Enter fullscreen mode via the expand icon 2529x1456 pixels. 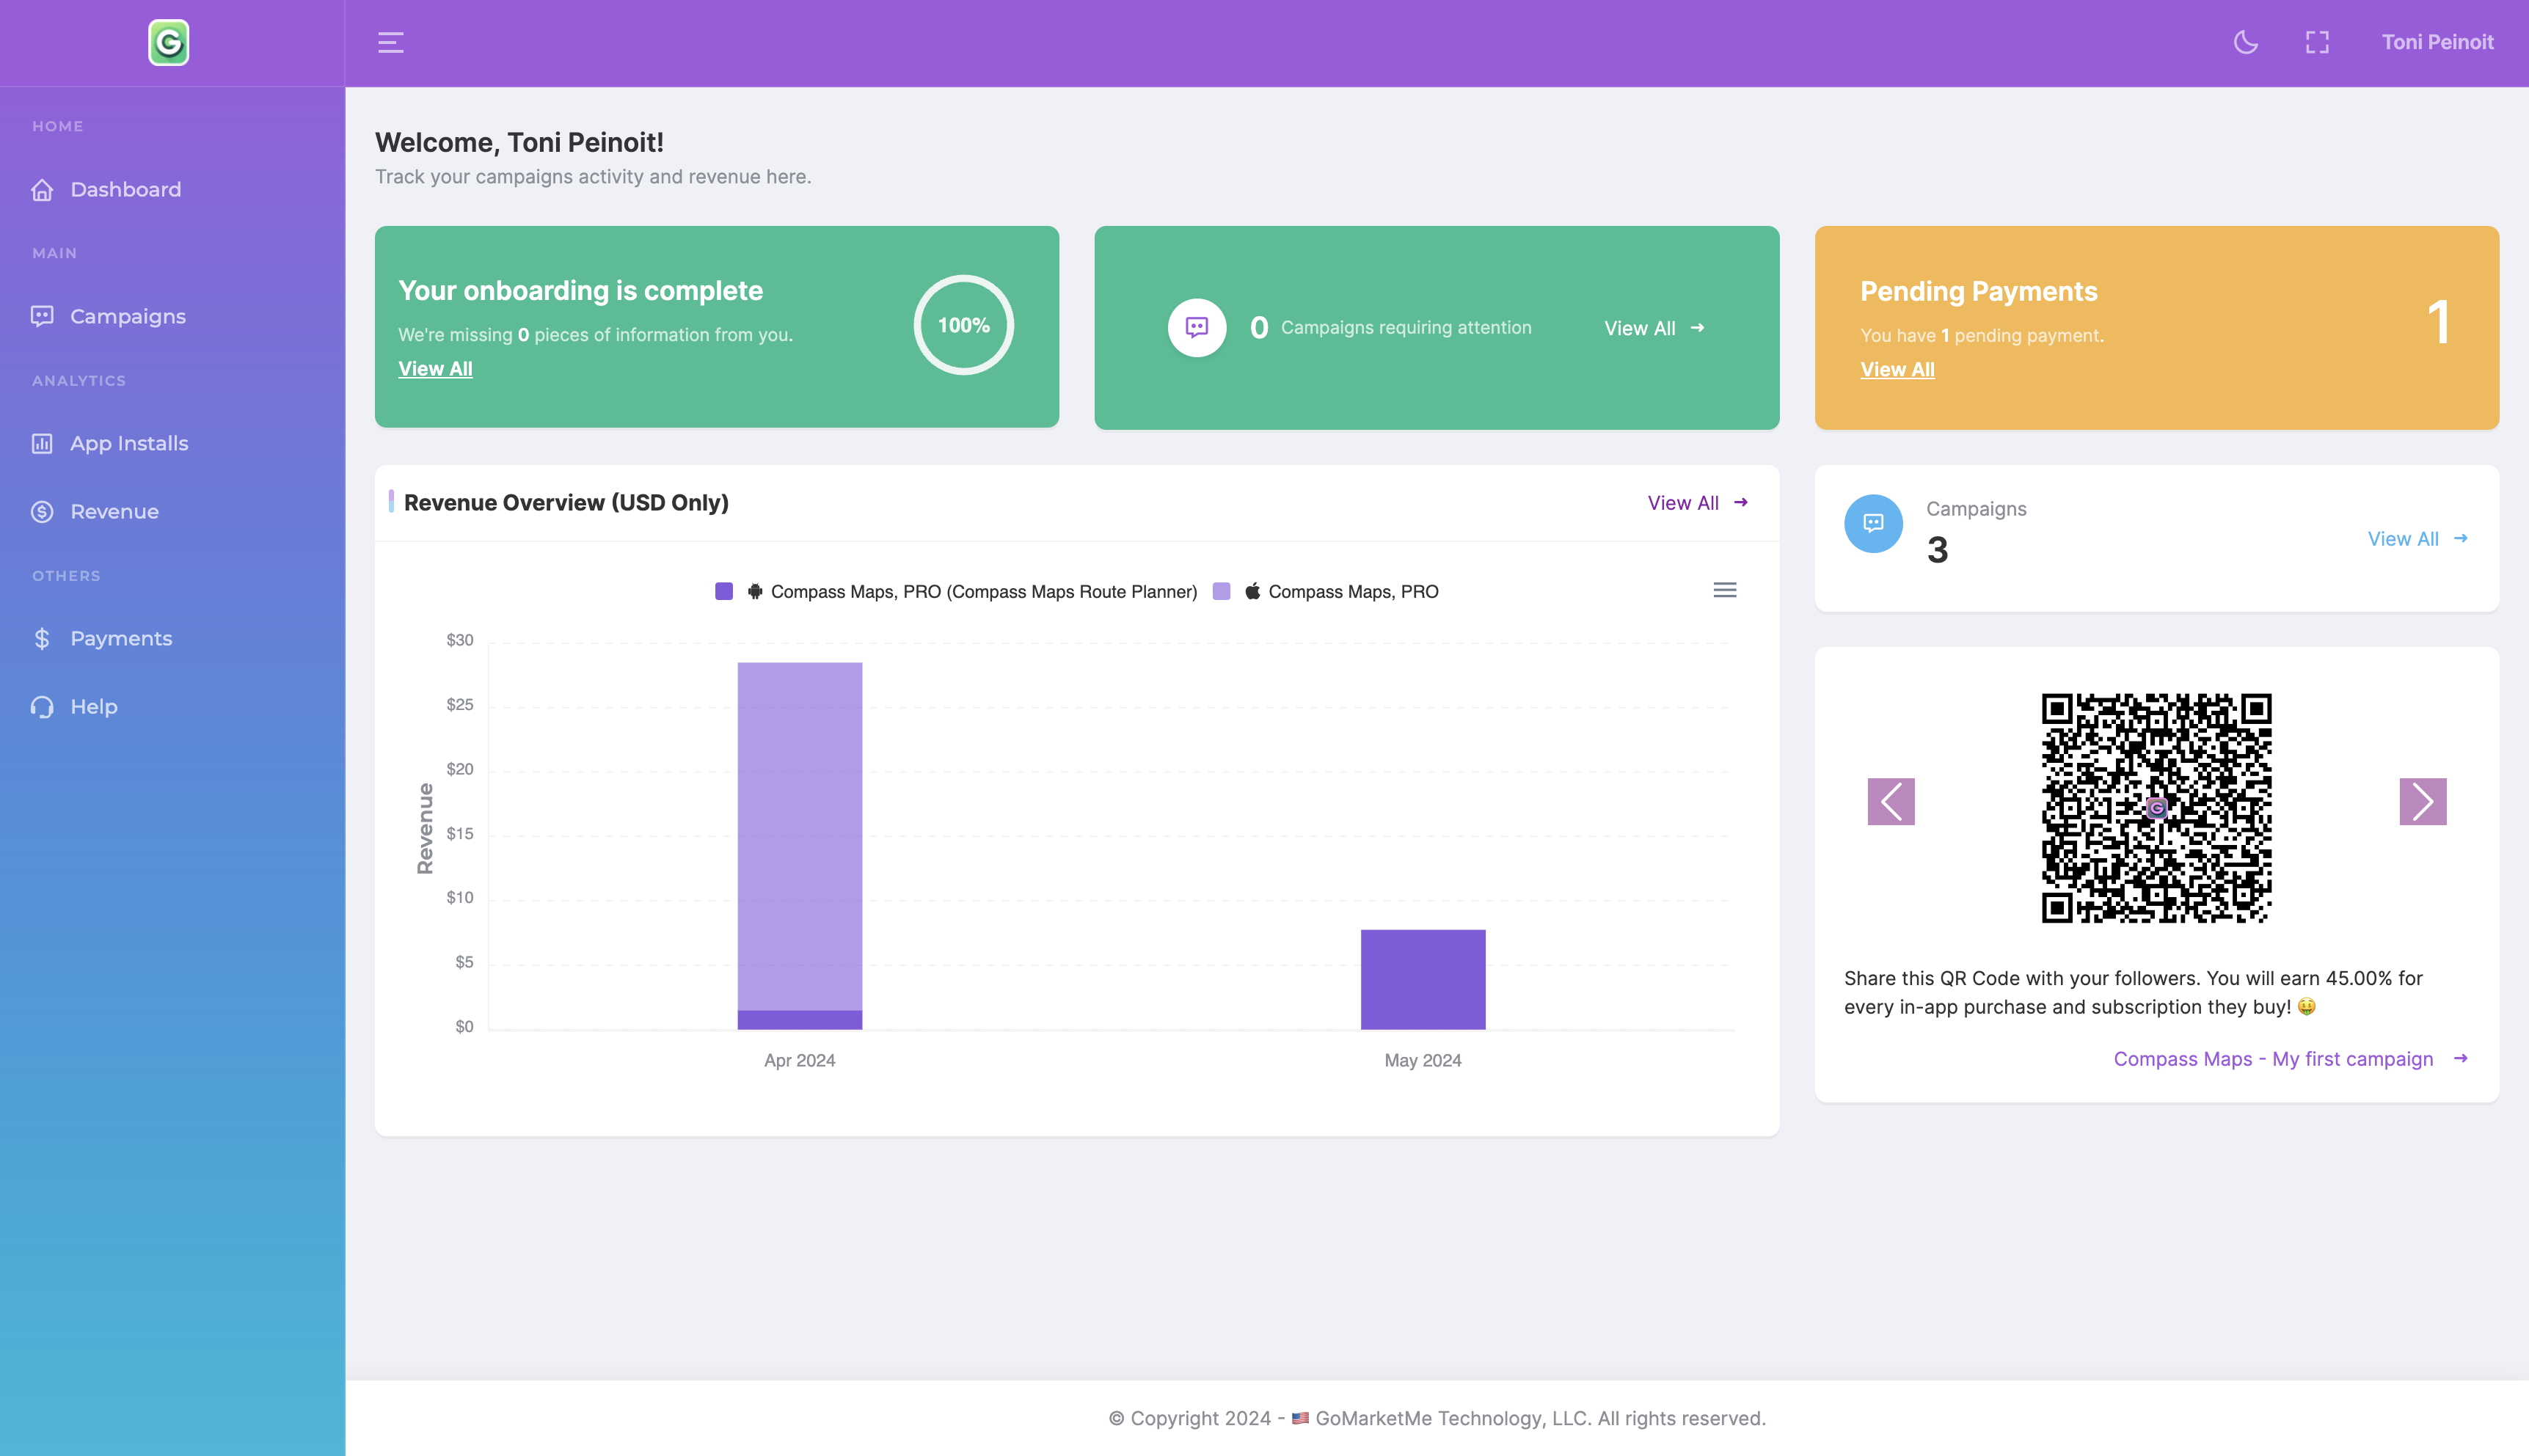[2317, 42]
